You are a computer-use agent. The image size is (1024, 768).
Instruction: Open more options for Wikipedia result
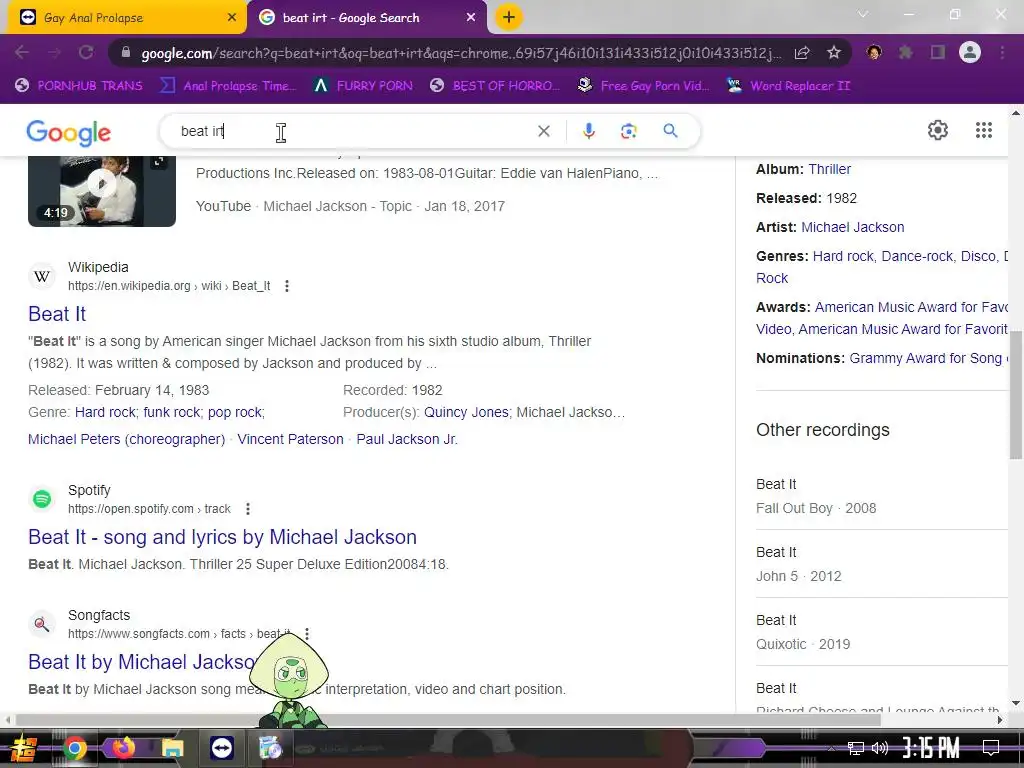point(287,286)
